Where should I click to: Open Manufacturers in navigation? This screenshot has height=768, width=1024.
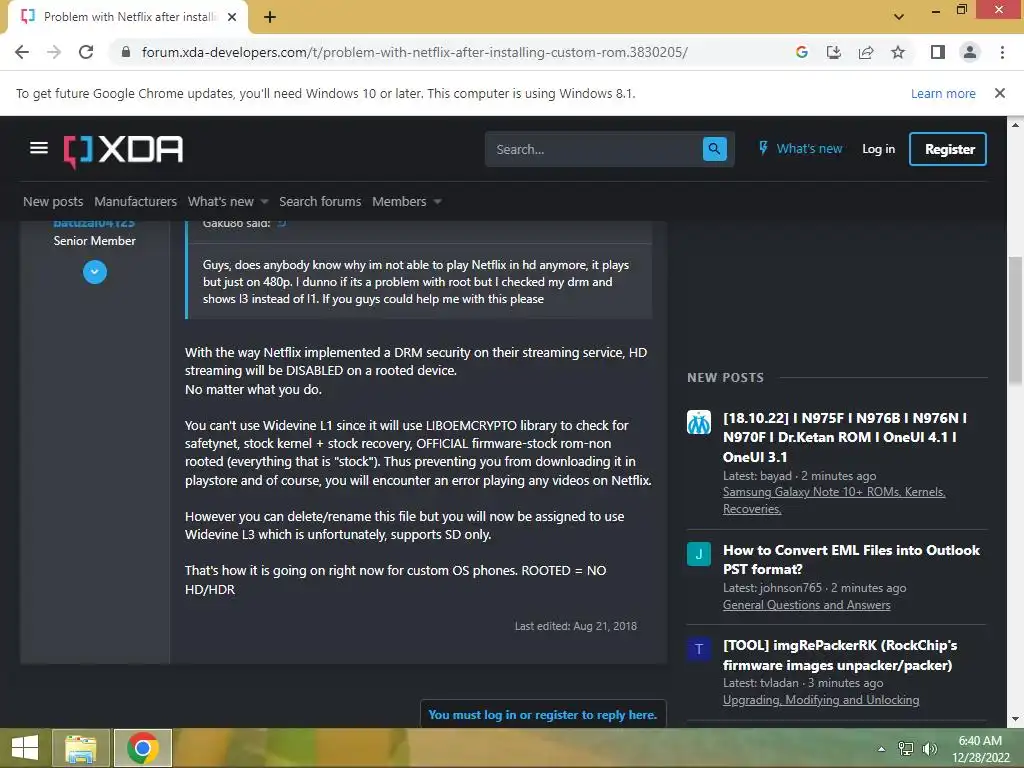click(x=135, y=201)
